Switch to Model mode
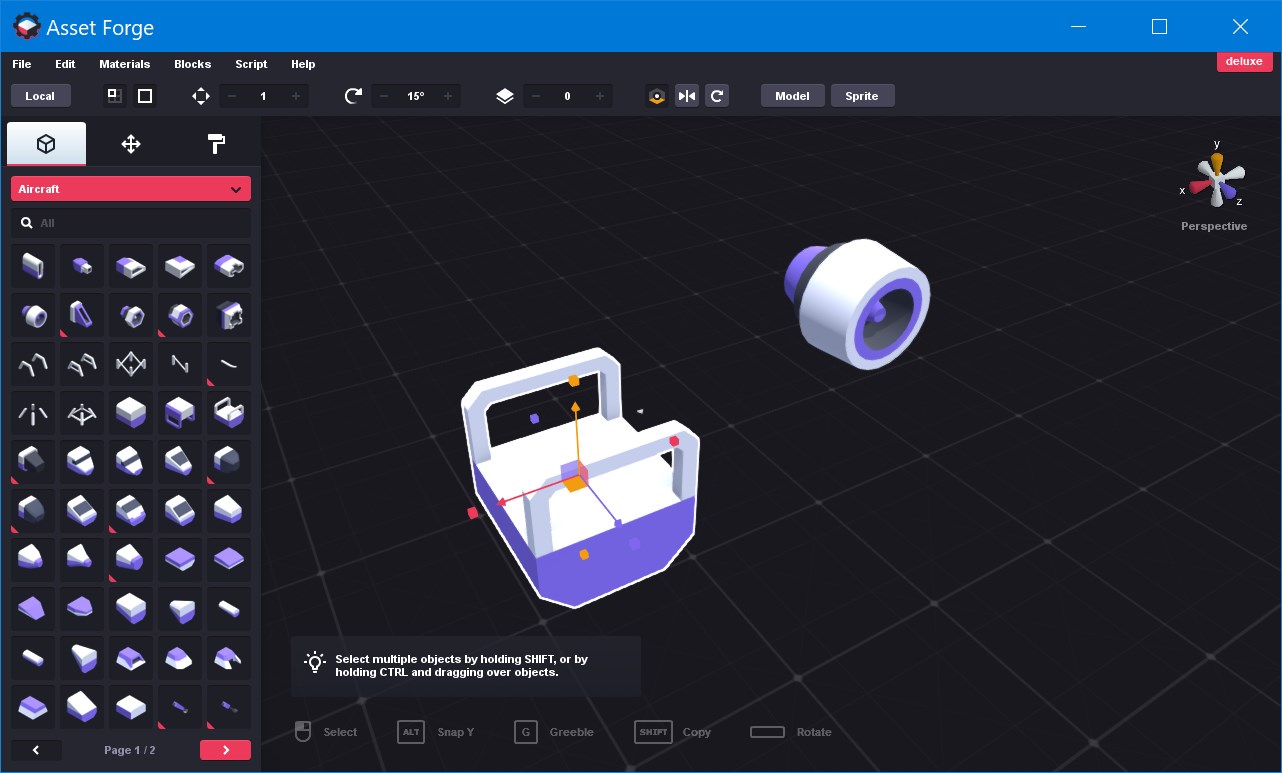This screenshot has width=1282, height=773. [792, 96]
